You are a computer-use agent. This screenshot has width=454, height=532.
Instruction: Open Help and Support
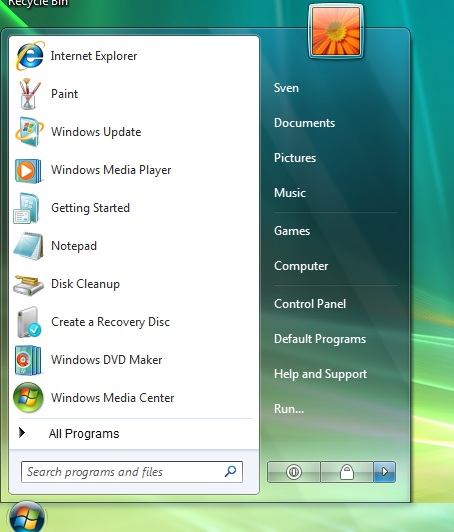(x=320, y=374)
